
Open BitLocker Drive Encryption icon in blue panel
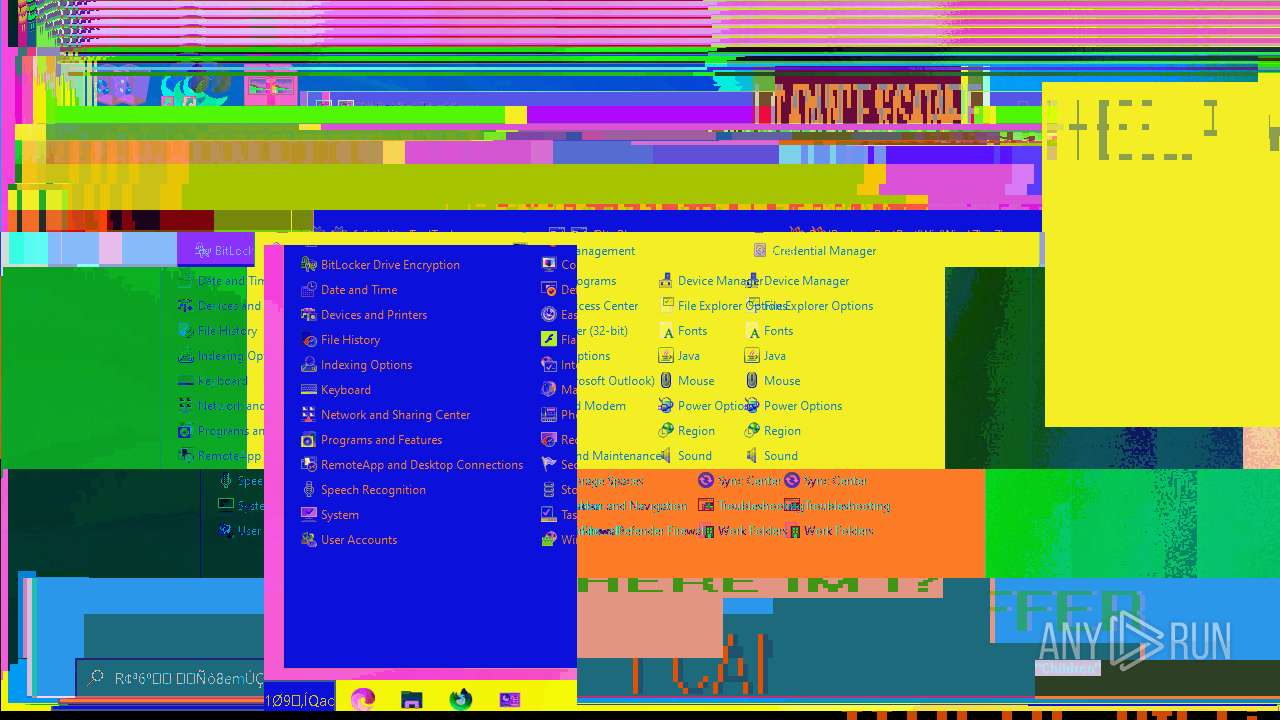coord(309,265)
